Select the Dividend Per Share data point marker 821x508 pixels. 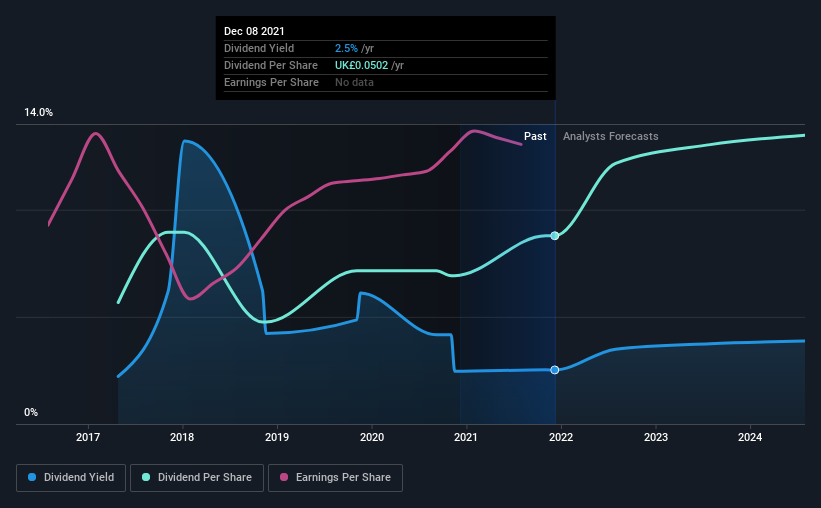[x=554, y=236]
